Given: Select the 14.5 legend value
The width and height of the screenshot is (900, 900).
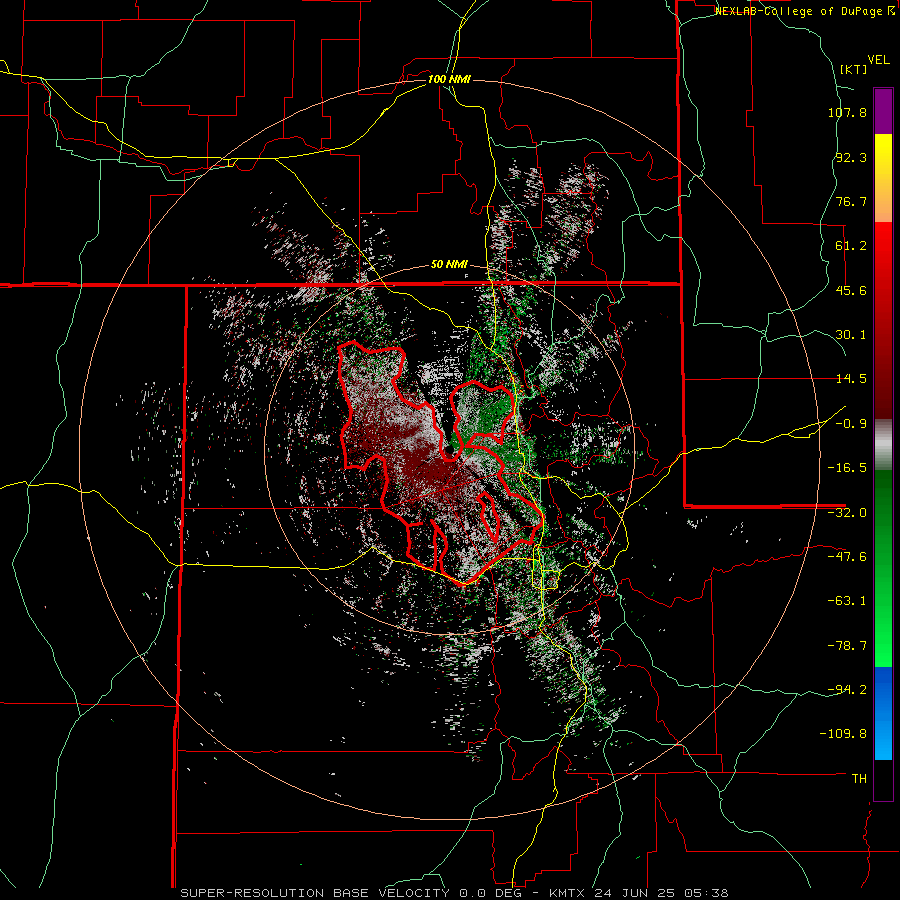Looking at the screenshot, I should [x=851, y=379].
